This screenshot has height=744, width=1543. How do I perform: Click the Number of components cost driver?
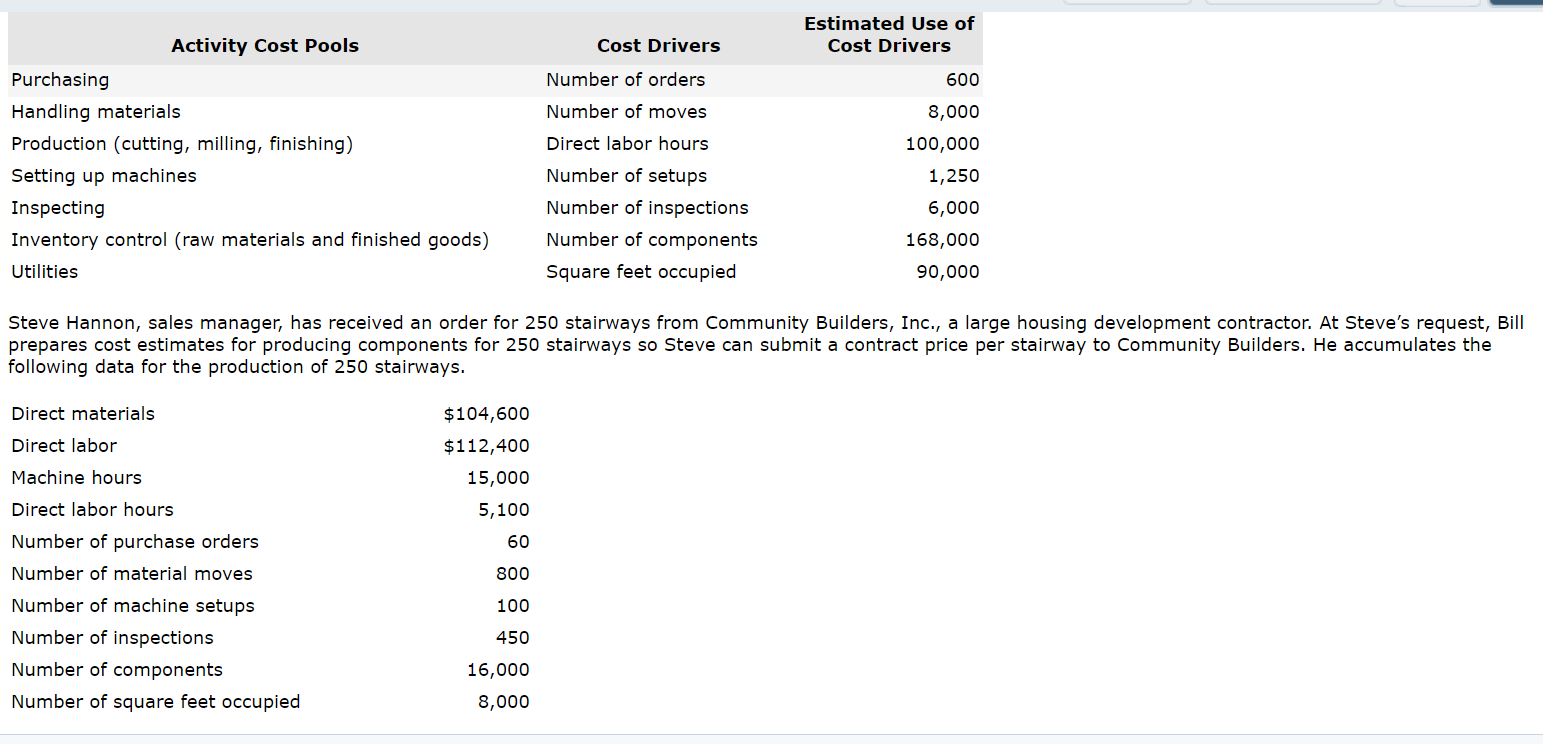(652, 239)
